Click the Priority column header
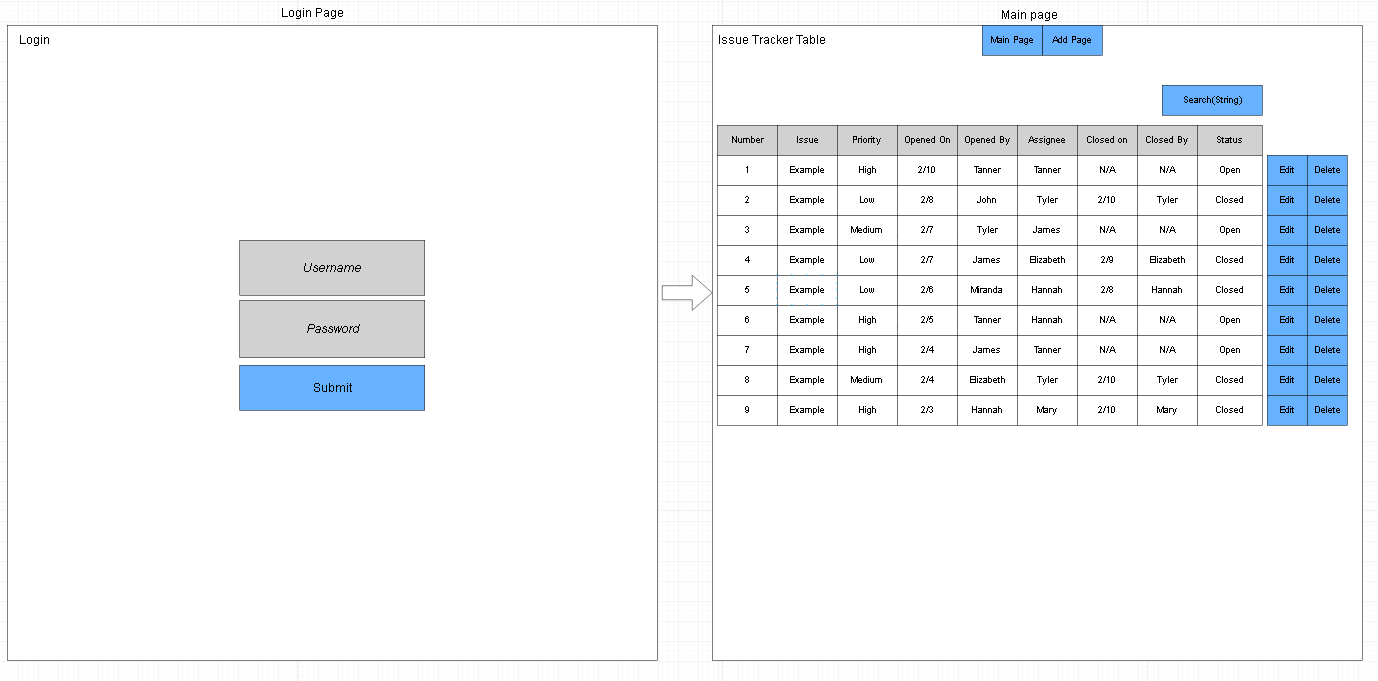1378x681 pixels. tap(867, 140)
